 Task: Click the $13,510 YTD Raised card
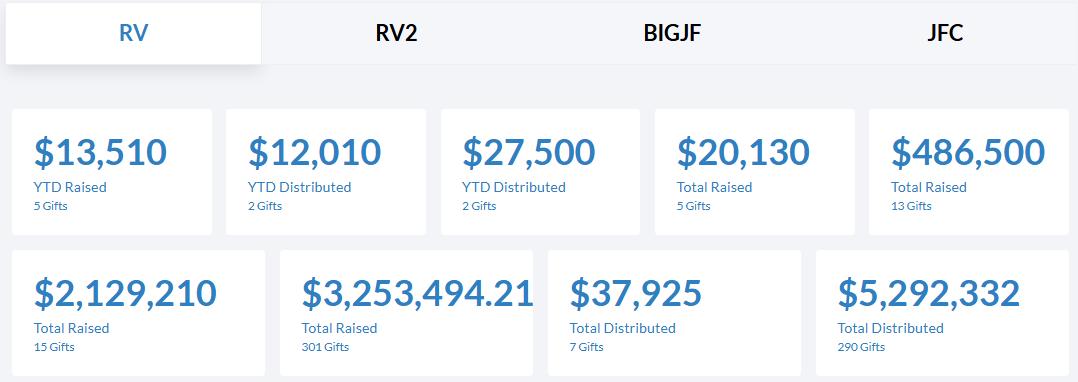tap(112, 172)
